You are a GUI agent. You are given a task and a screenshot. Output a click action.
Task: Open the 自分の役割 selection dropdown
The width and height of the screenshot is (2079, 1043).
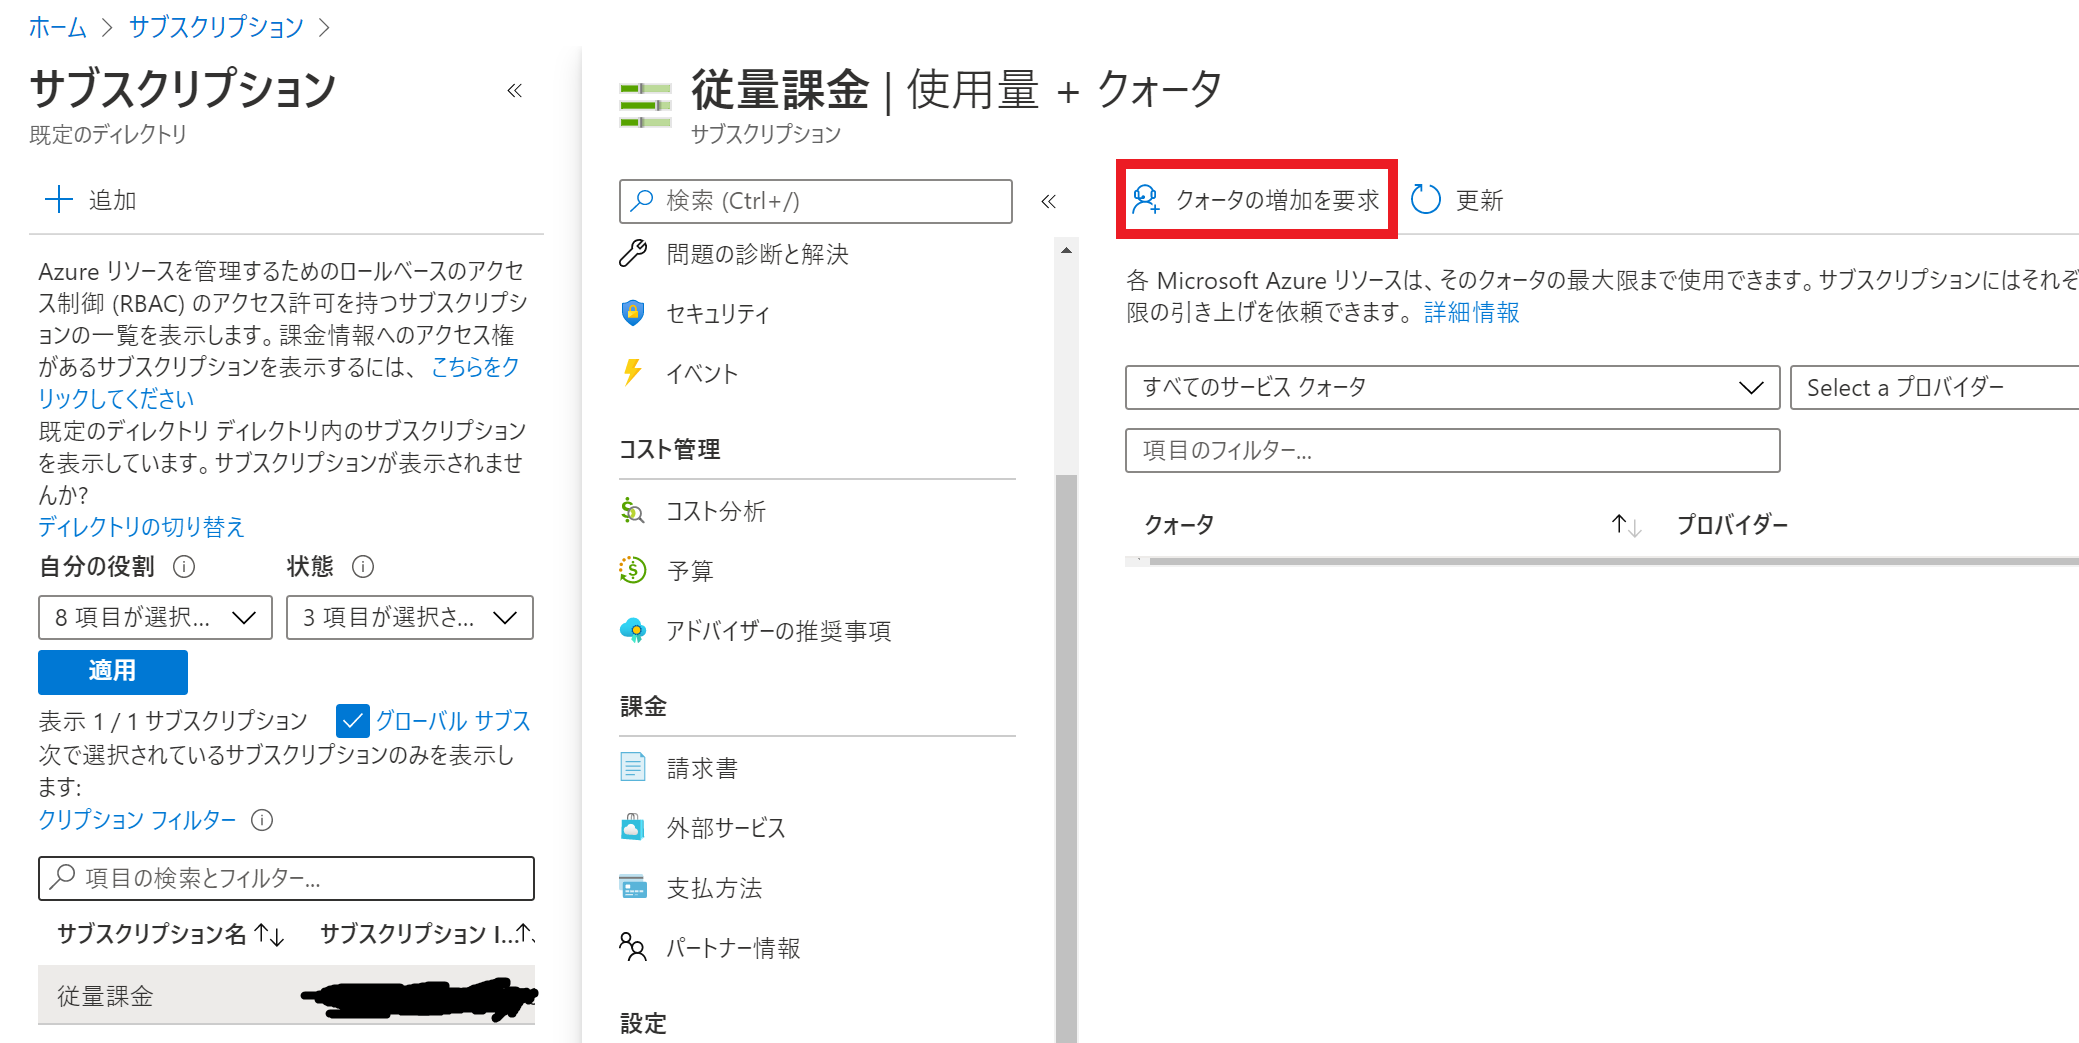pos(154,617)
